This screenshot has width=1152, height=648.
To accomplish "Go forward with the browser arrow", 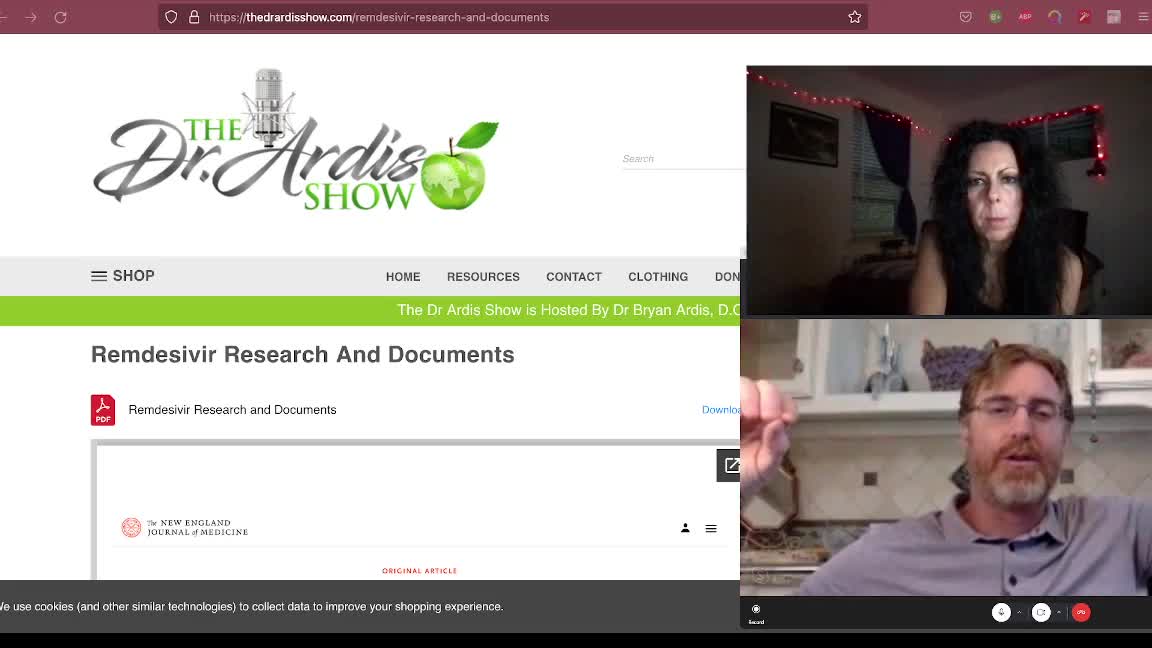I will click(31, 17).
